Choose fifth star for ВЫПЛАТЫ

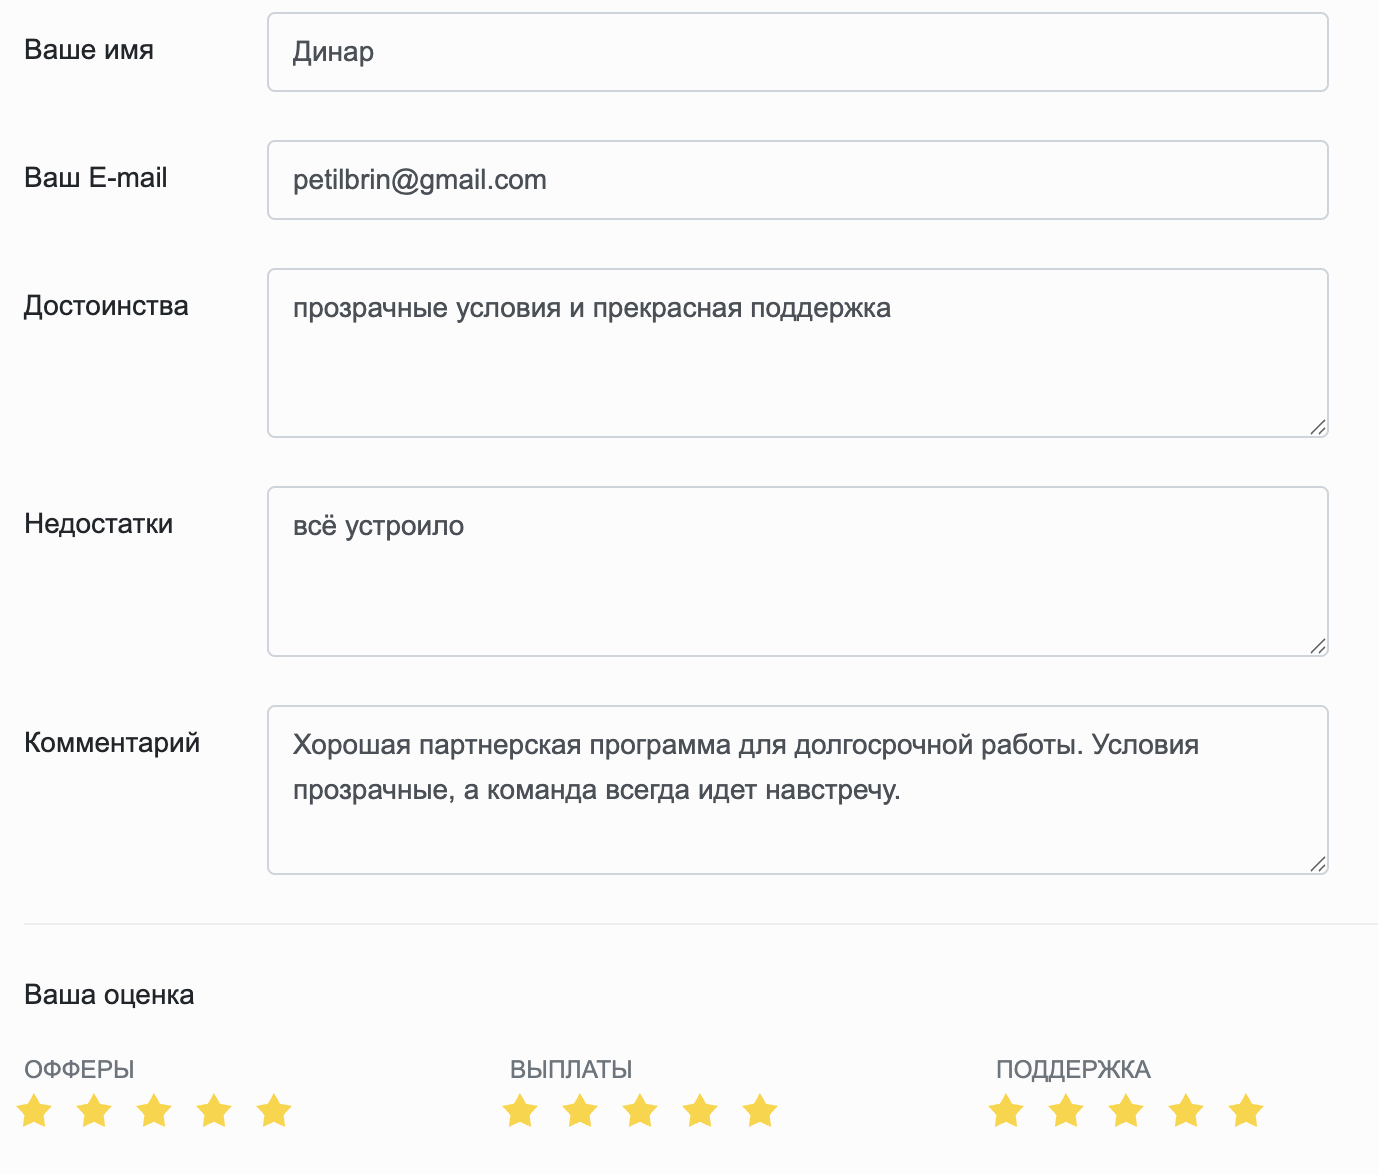[x=760, y=1110]
